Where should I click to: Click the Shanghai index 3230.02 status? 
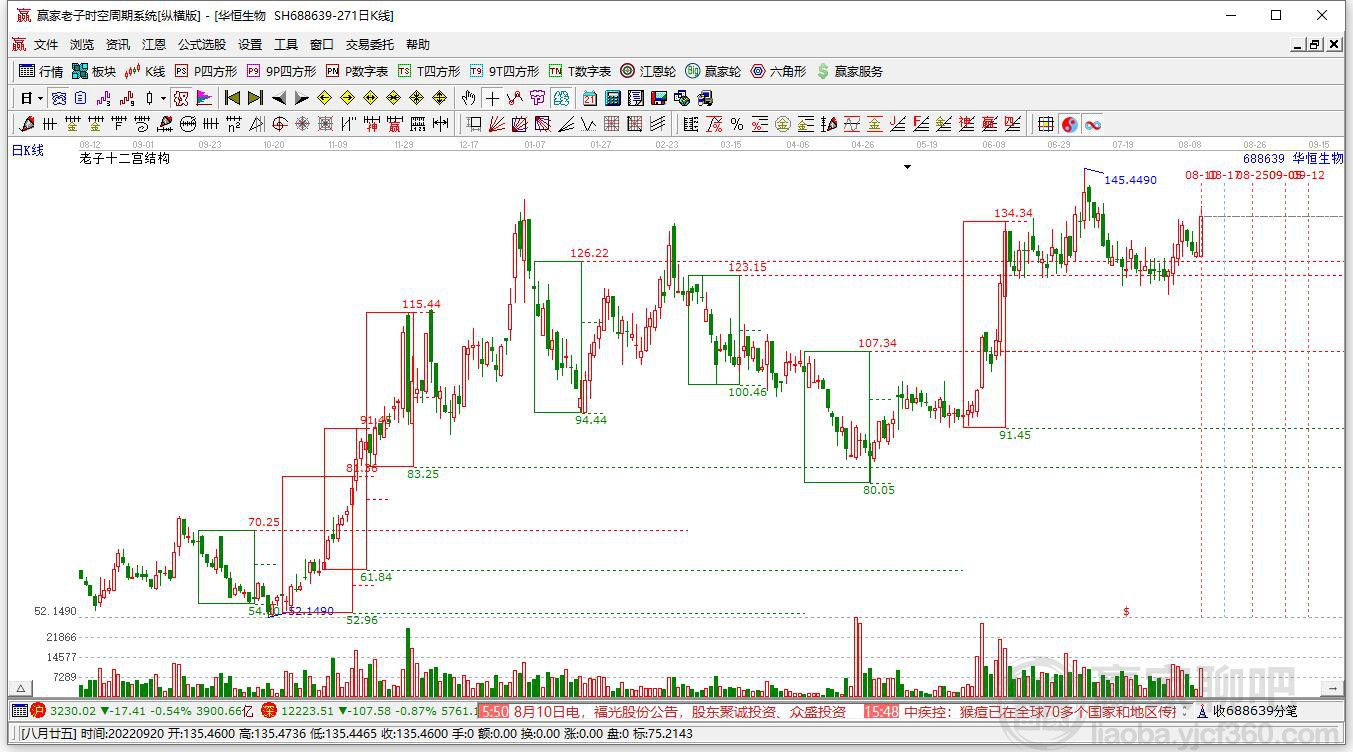tap(72, 711)
